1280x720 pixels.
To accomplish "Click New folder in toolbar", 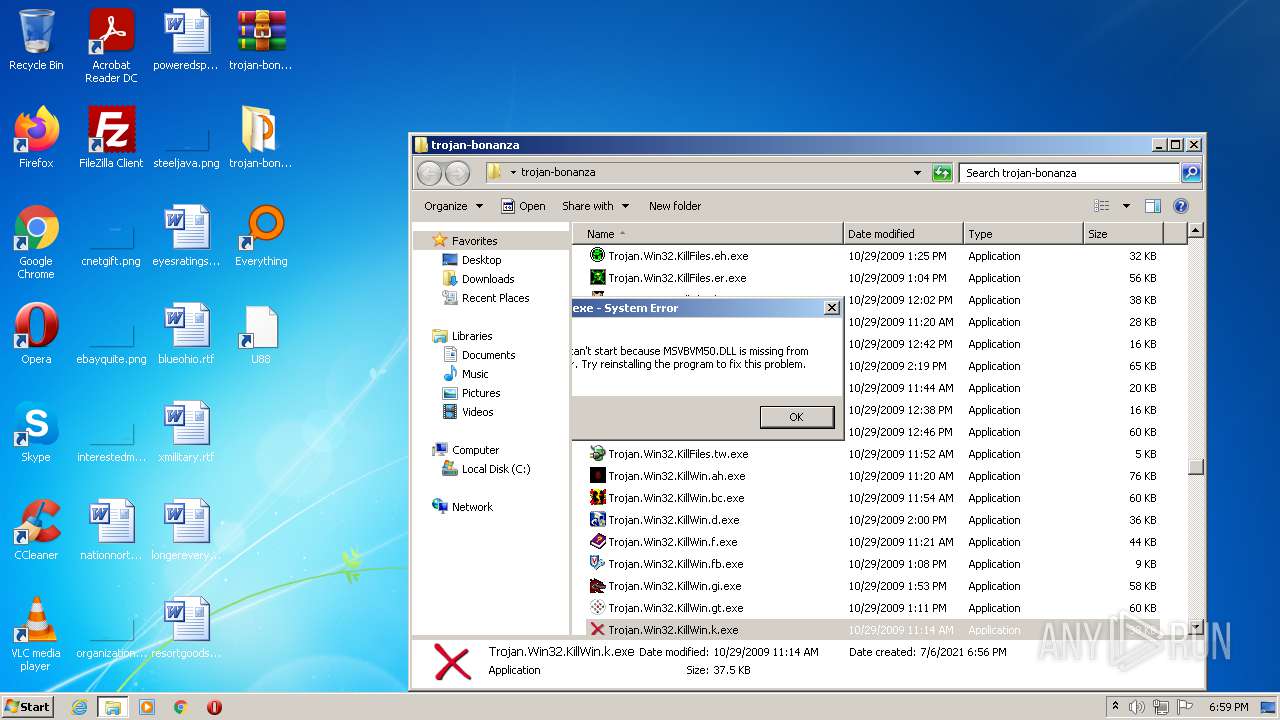I will (x=675, y=206).
